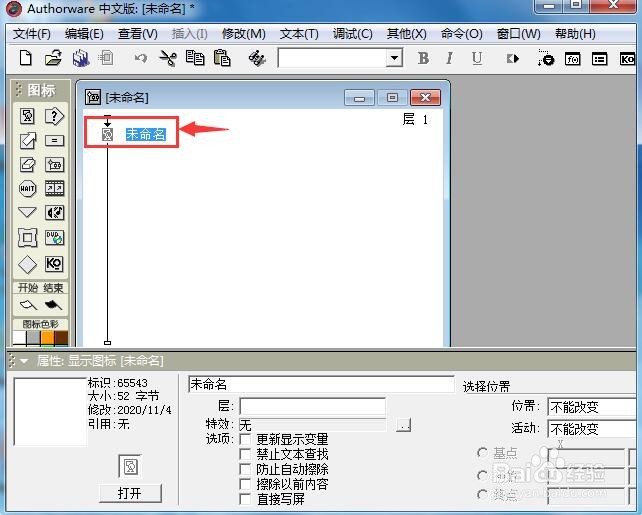The image size is (642, 515).
Task: Click the Undo arrow icon
Action: [x=140, y=58]
